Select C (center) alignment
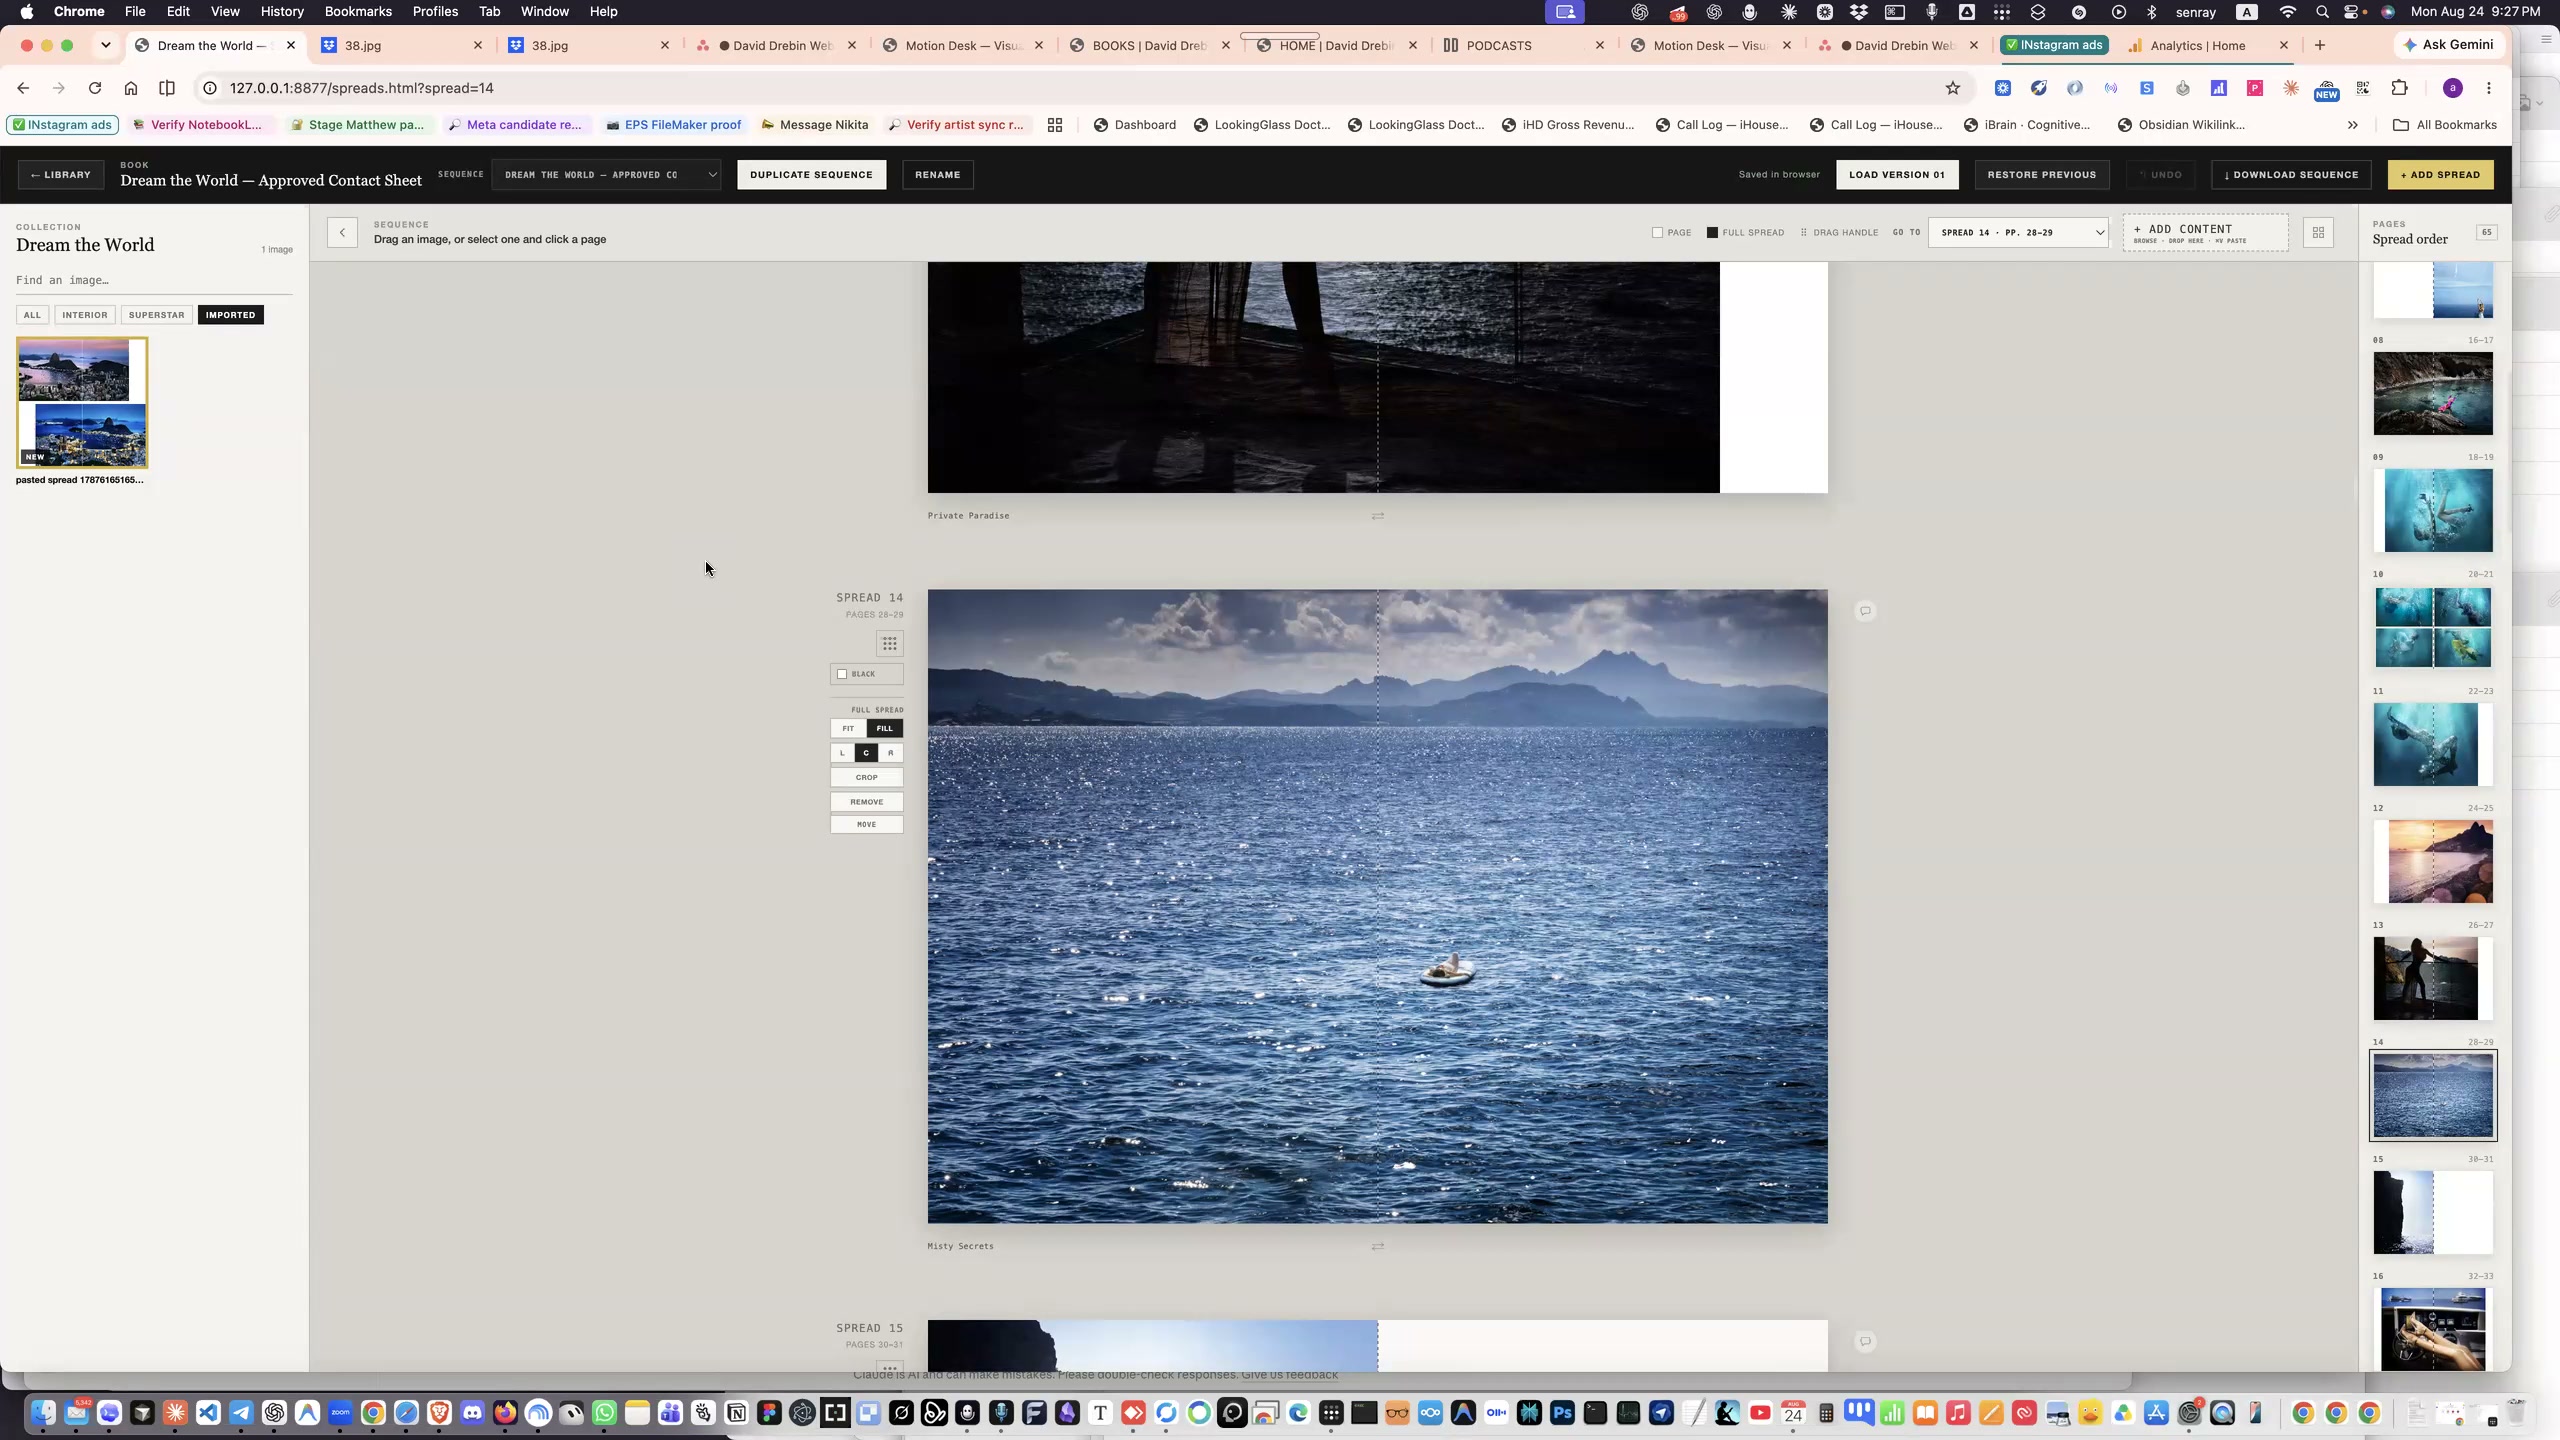 pyautogui.click(x=866, y=753)
